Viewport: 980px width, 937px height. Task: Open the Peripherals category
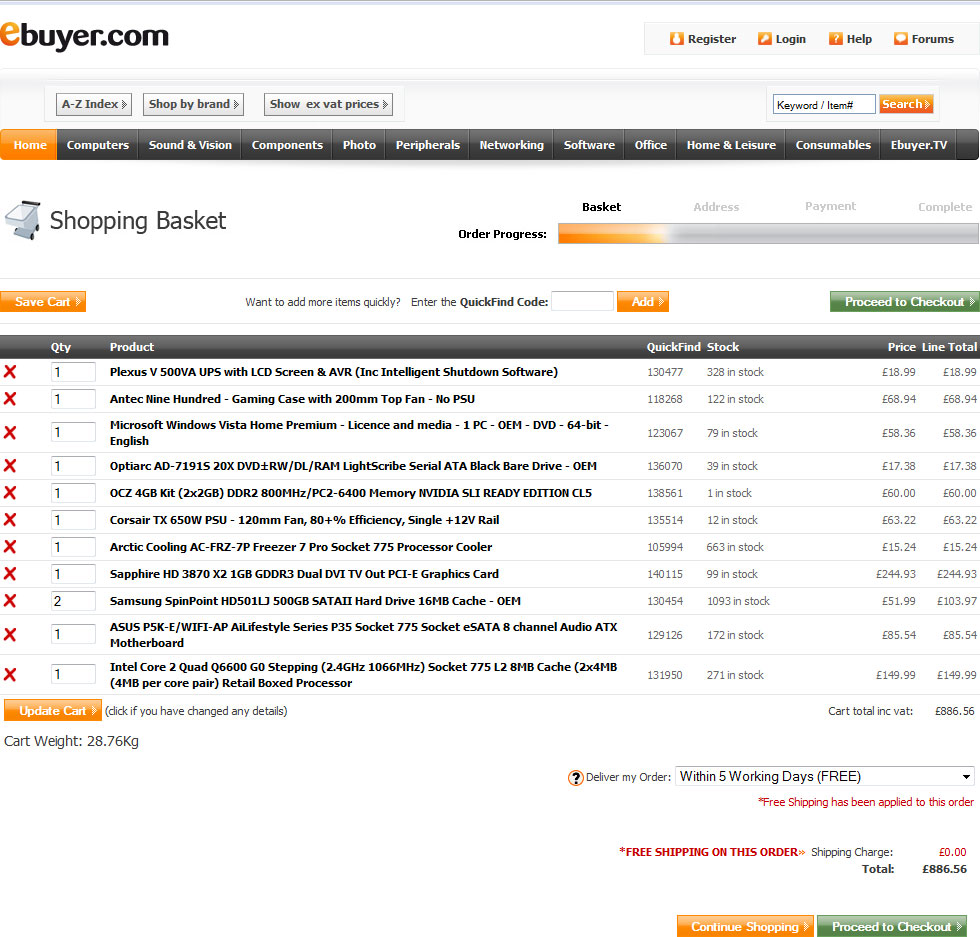[x=428, y=145]
